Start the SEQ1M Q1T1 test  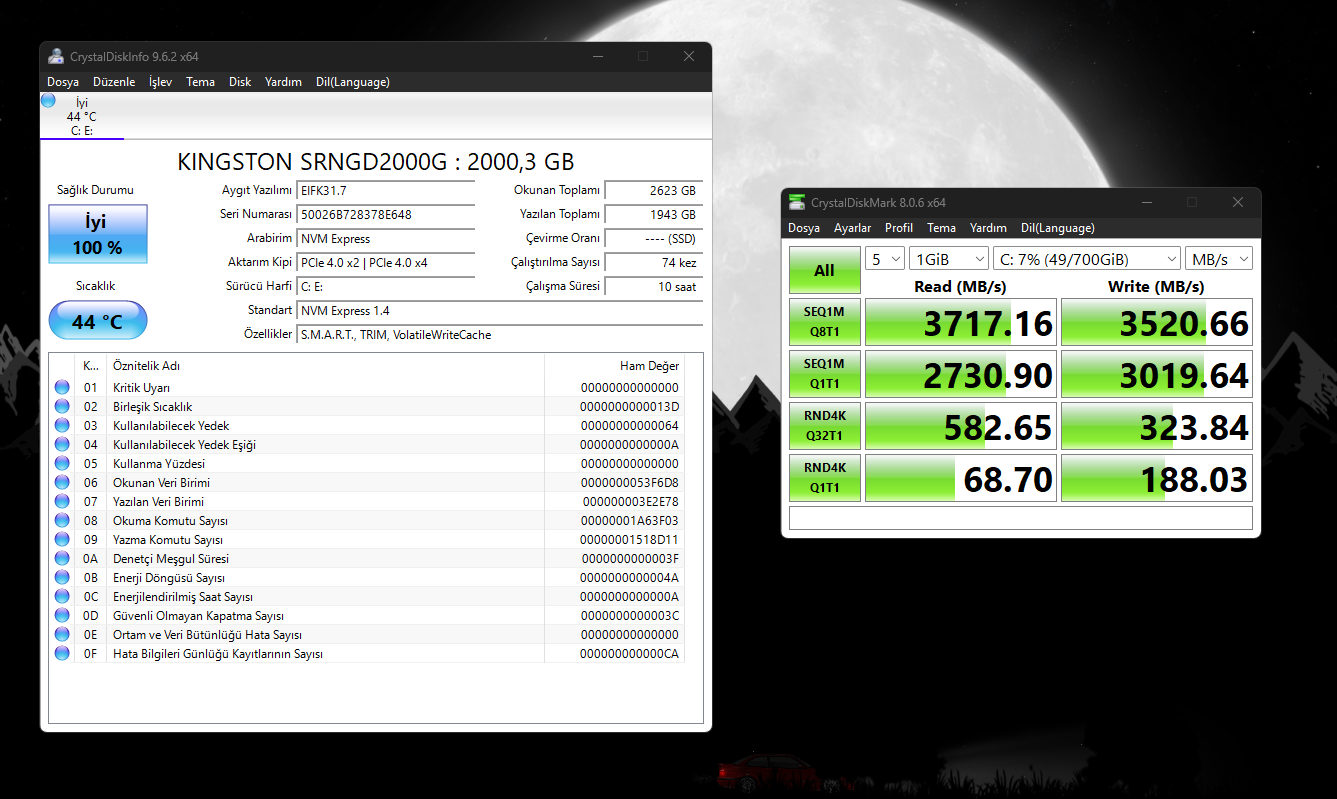(x=824, y=374)
